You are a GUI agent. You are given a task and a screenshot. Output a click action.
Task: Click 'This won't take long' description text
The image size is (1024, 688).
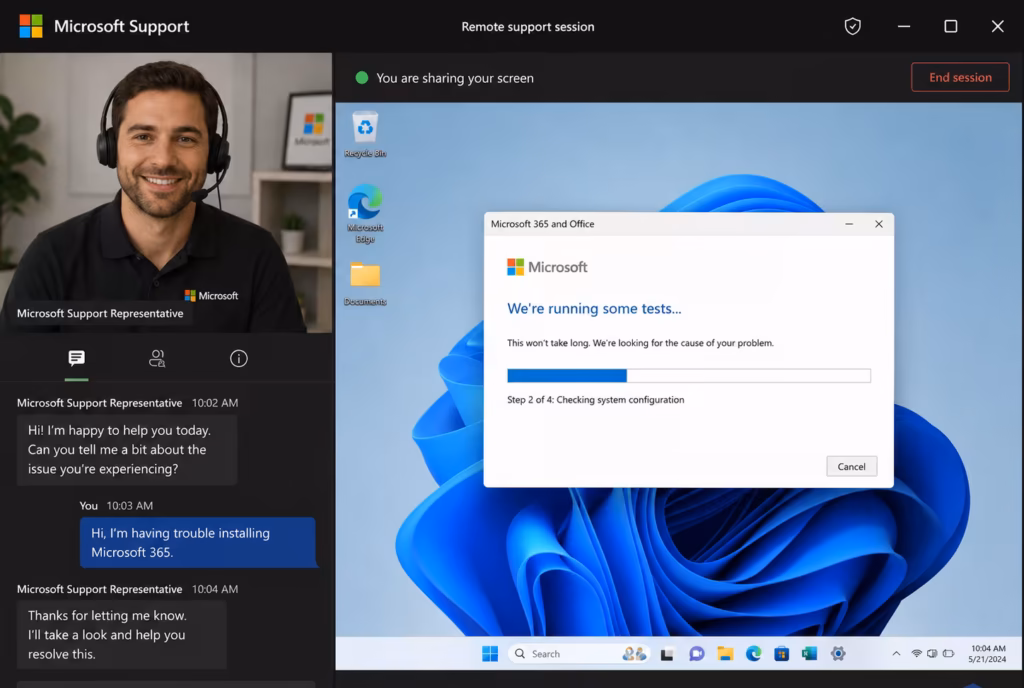pos(640,343)
